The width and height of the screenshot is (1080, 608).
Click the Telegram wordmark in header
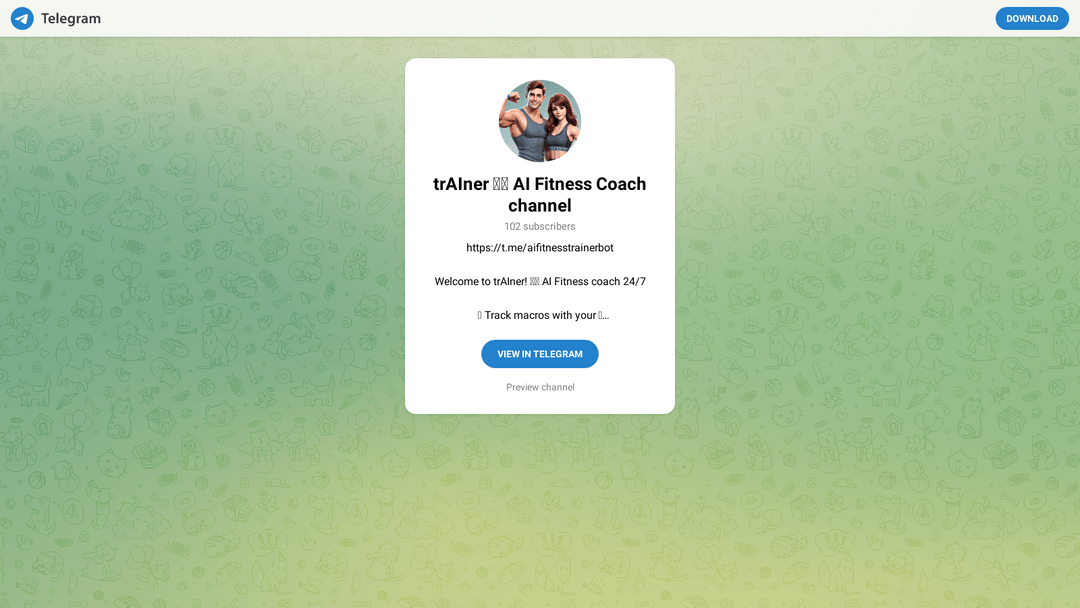(x=70, y=19)
